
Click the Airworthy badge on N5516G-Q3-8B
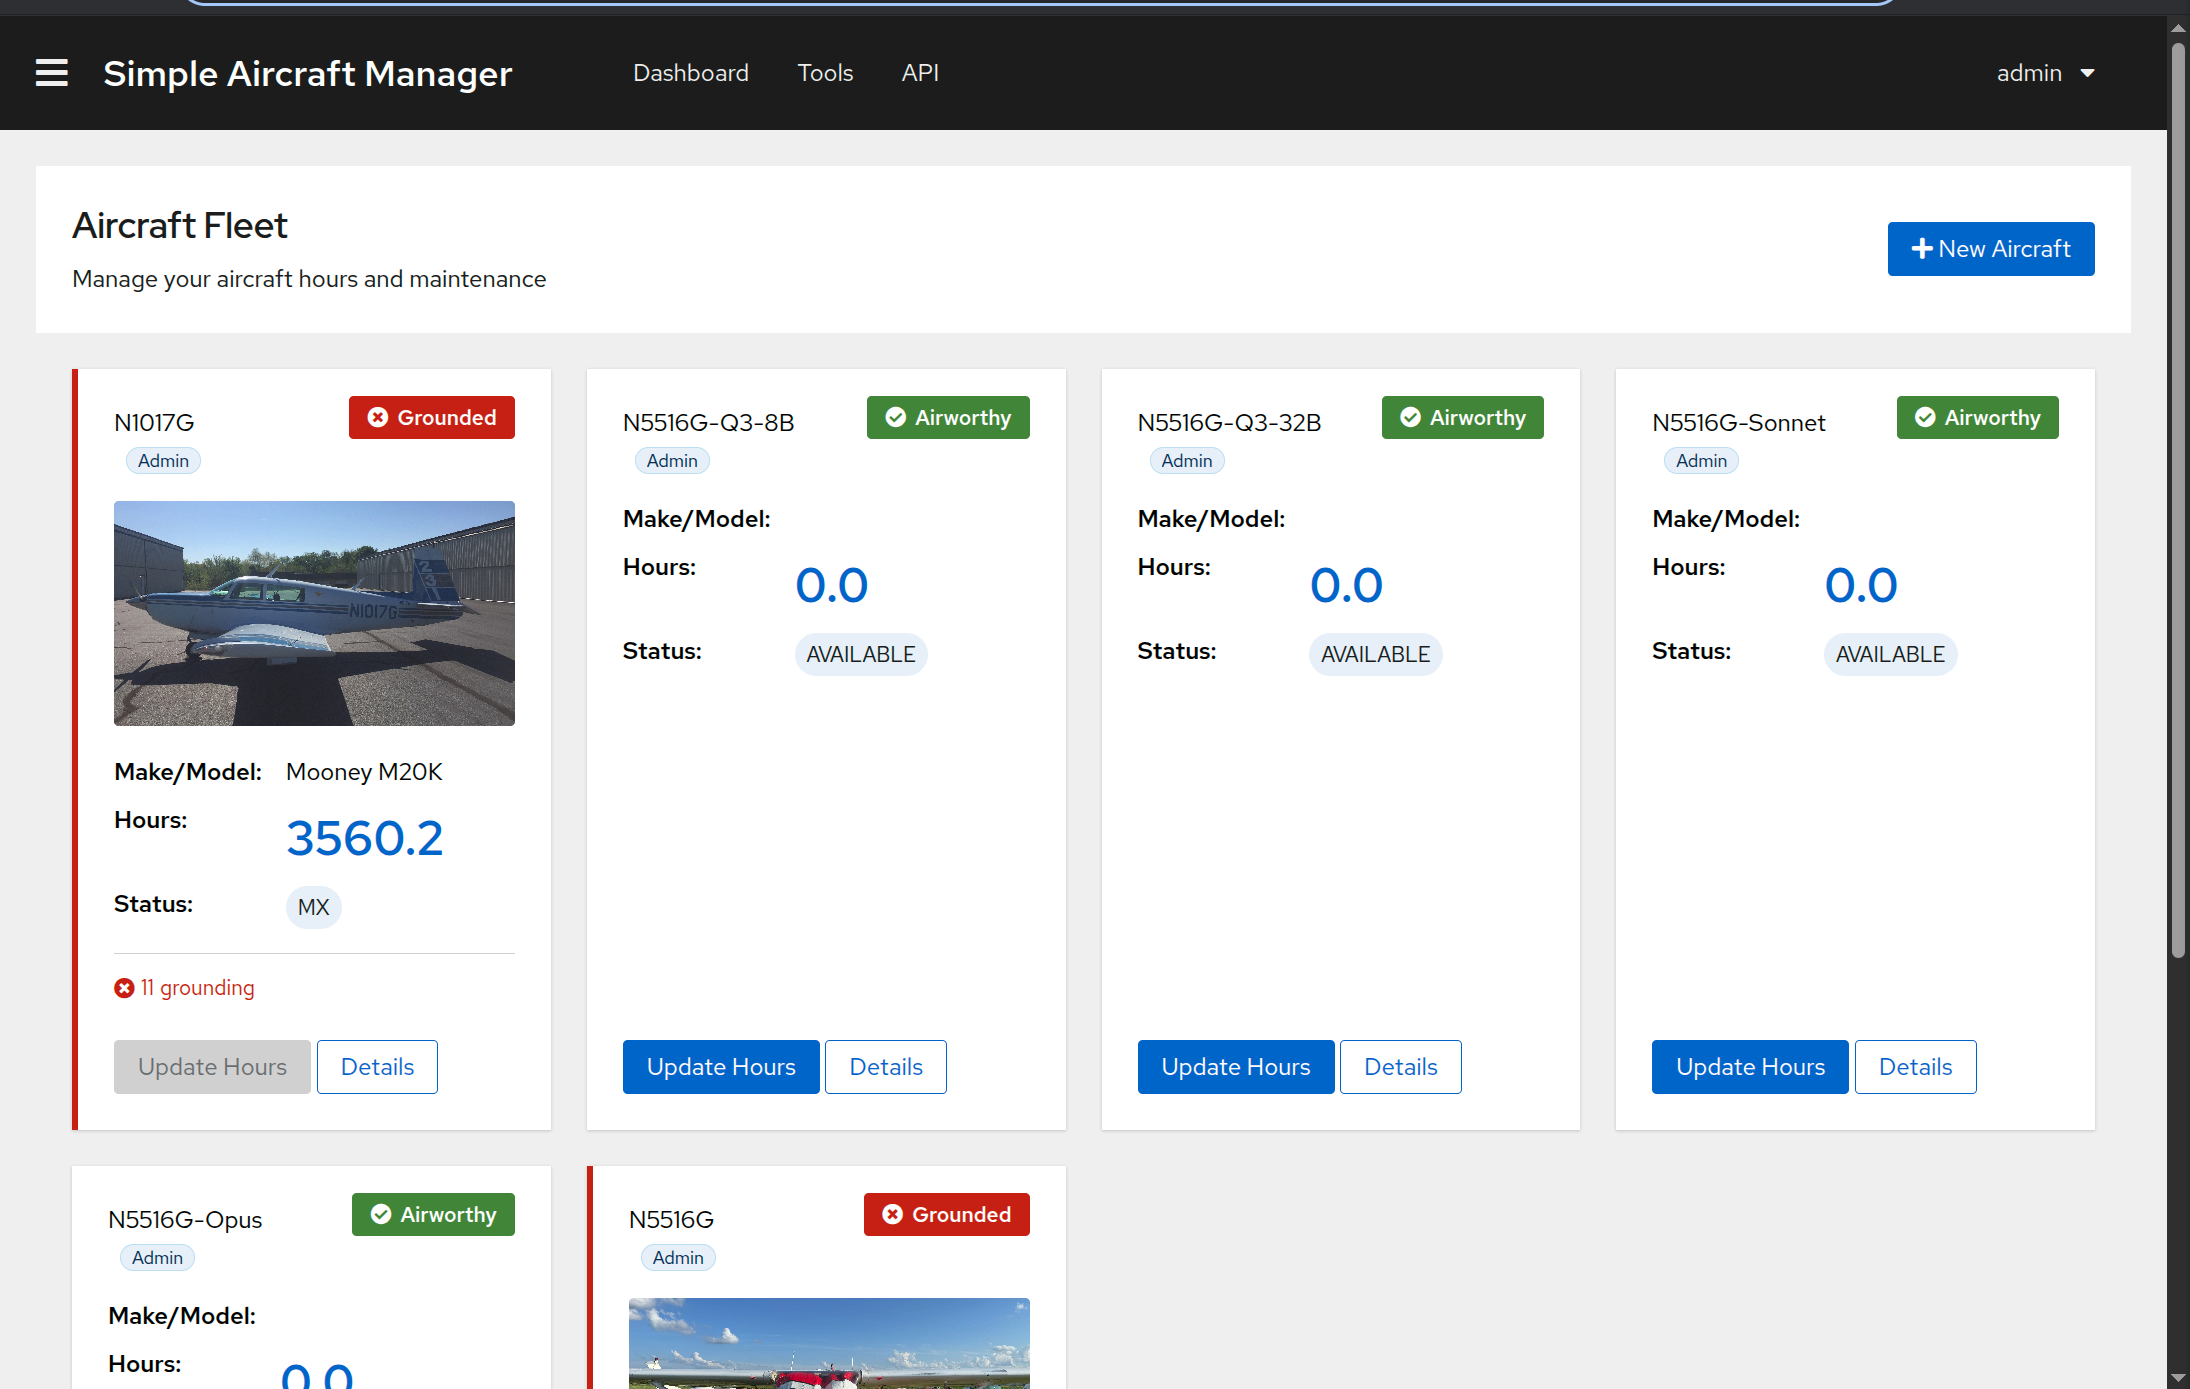[x=947, y=417]
